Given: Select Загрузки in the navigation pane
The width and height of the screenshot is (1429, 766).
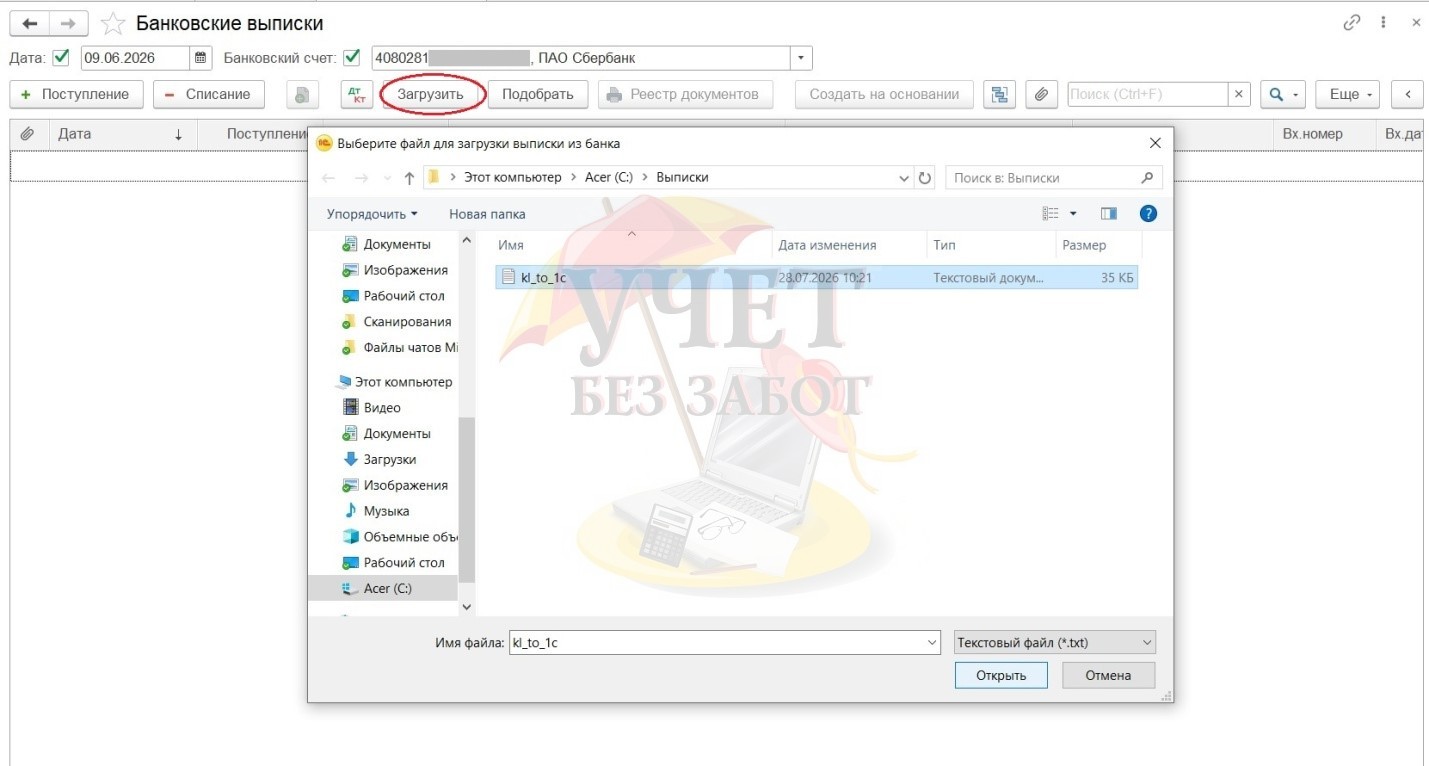Looking at the screenshot, I should [x=390, y=459].
